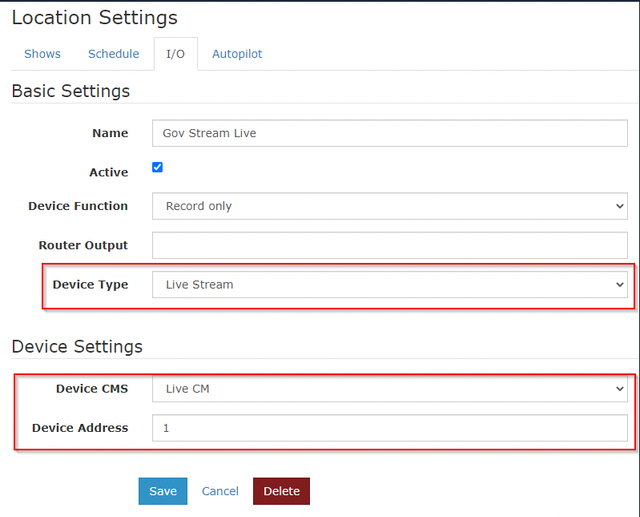Click the bold Active label text
This screenshot has width=640, height=517.
(x=109, y=172)
